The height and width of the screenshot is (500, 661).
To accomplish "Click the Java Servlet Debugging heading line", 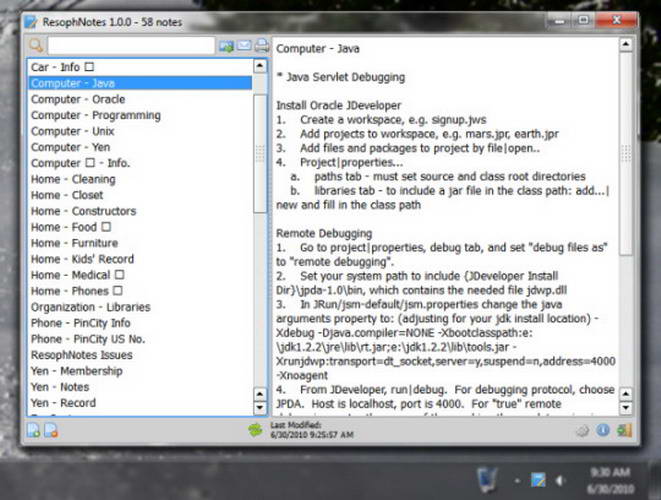I will tap(341, 77).
